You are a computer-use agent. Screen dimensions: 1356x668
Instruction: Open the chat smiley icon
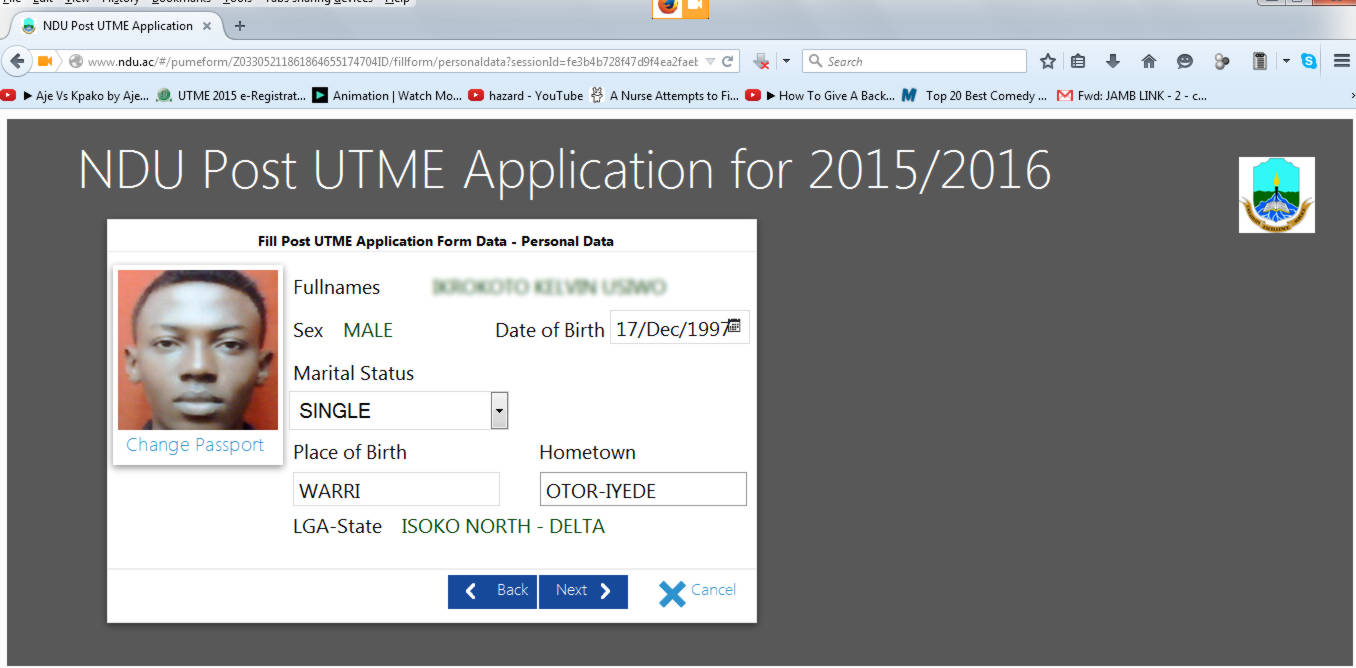[1185, 61]
